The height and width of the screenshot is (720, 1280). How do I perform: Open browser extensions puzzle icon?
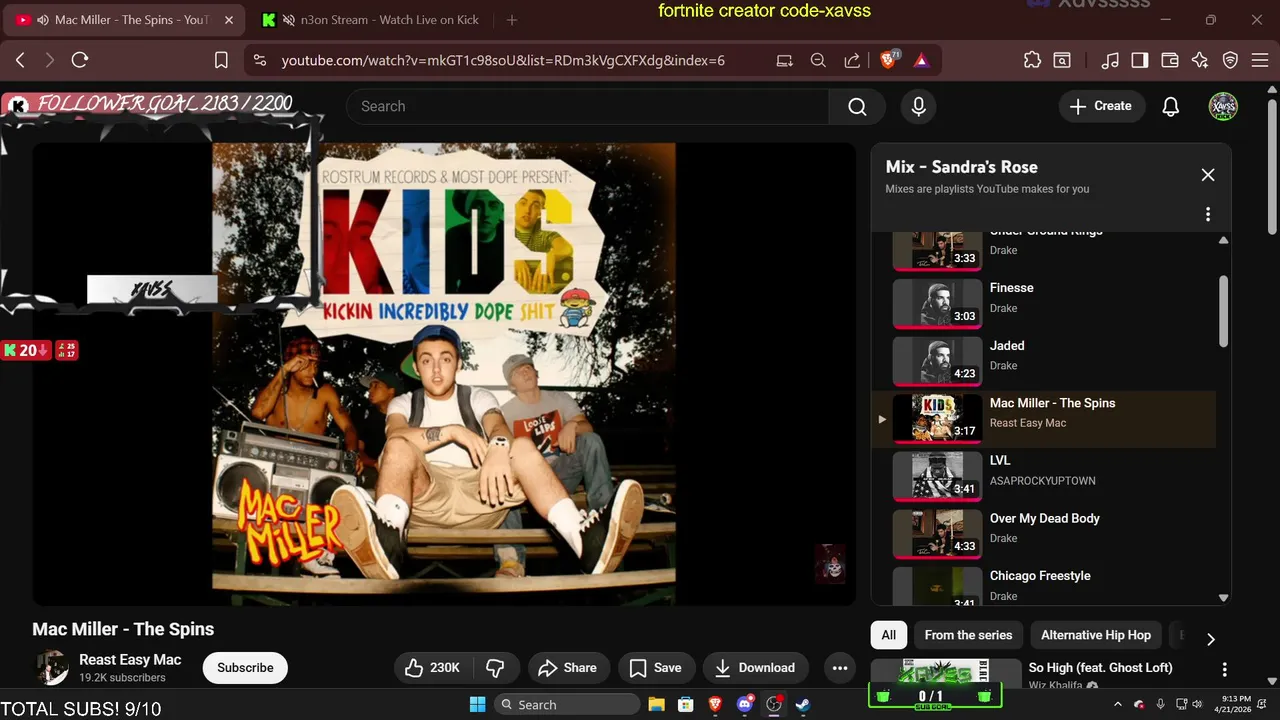(1032, 60)
